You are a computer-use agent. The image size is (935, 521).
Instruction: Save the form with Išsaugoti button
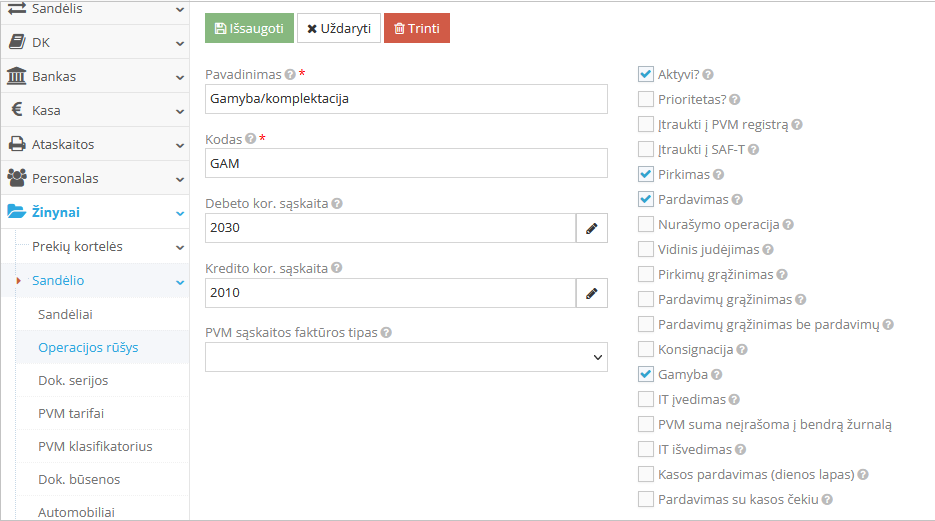[249, 28]
